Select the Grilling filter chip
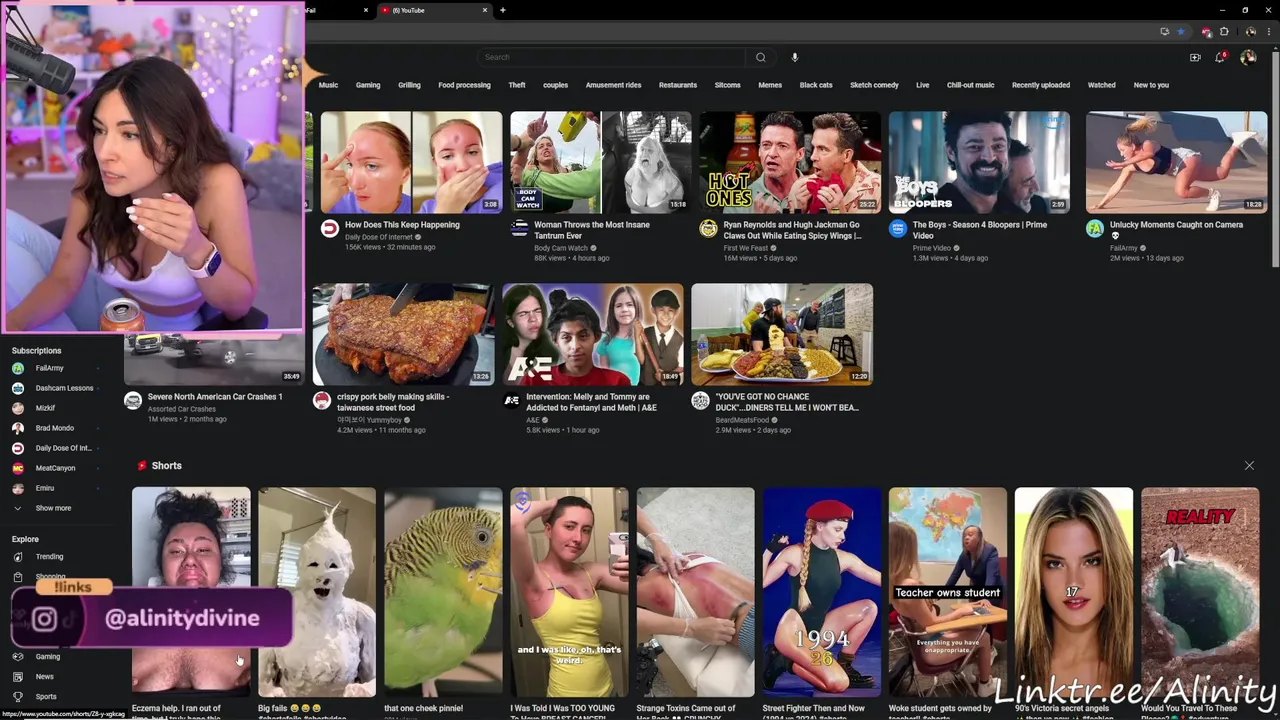The width and height of the screenshot is (1280, 720). tap(409, 85)
